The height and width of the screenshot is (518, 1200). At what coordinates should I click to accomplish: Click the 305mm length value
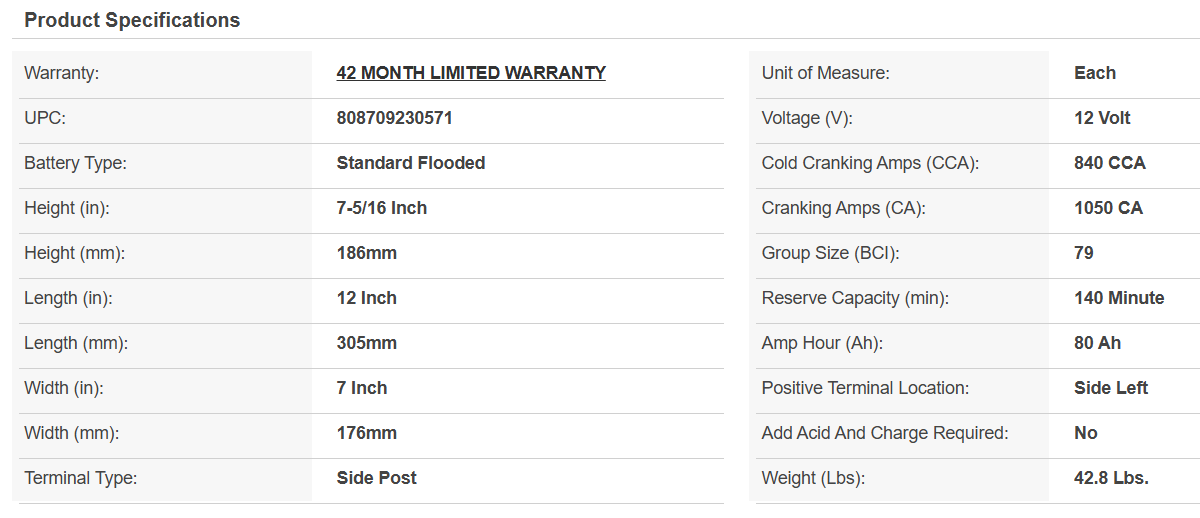[x=367, y=343]
